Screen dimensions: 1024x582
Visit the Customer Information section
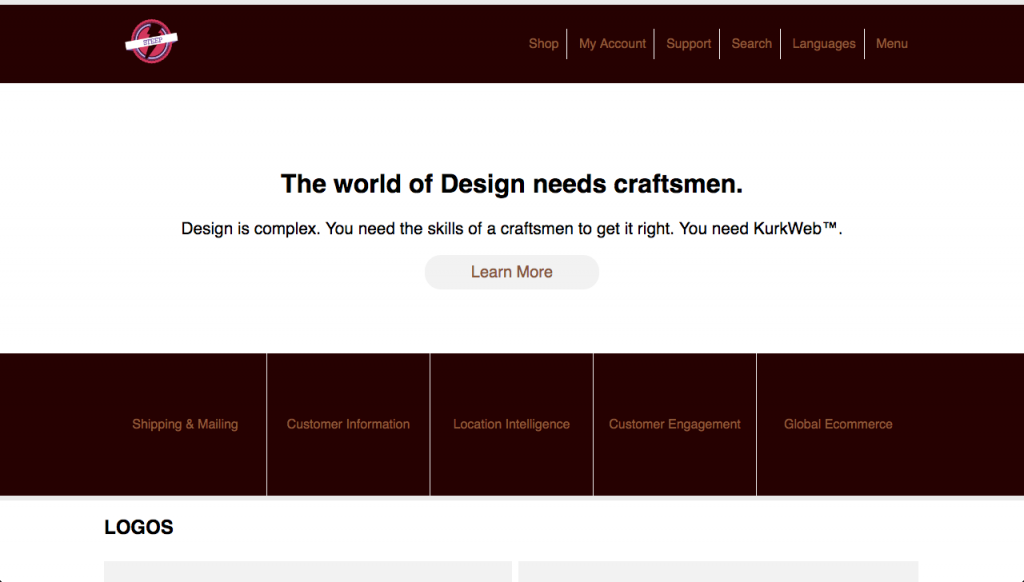[348, 424]
